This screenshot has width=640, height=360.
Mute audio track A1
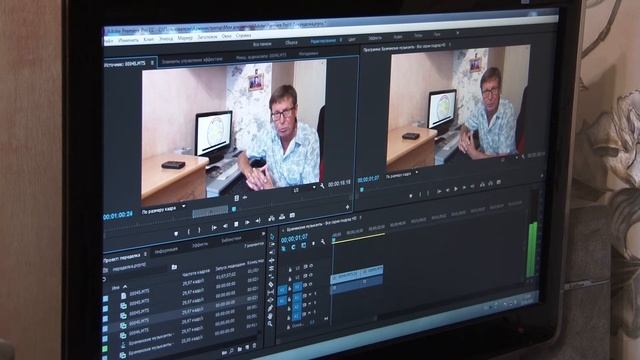(310, 294)
